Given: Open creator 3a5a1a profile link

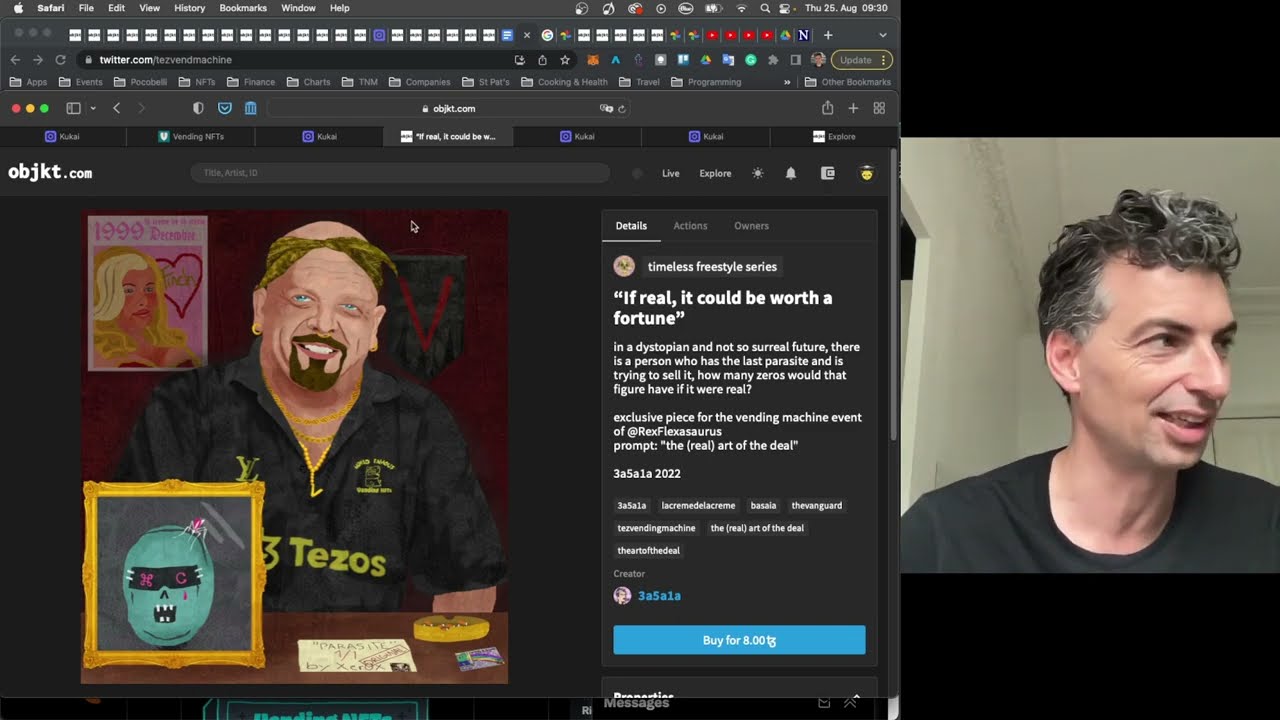Looking at the screenshot, I should [x=659, y=596].
